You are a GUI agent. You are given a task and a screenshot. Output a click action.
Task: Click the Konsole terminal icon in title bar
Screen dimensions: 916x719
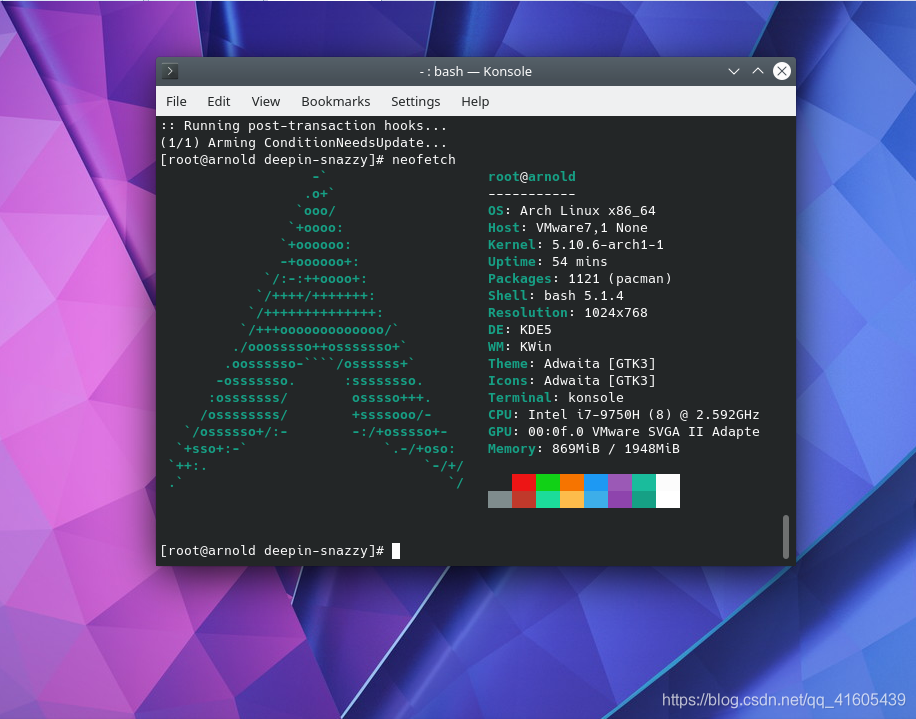(170, 71)
